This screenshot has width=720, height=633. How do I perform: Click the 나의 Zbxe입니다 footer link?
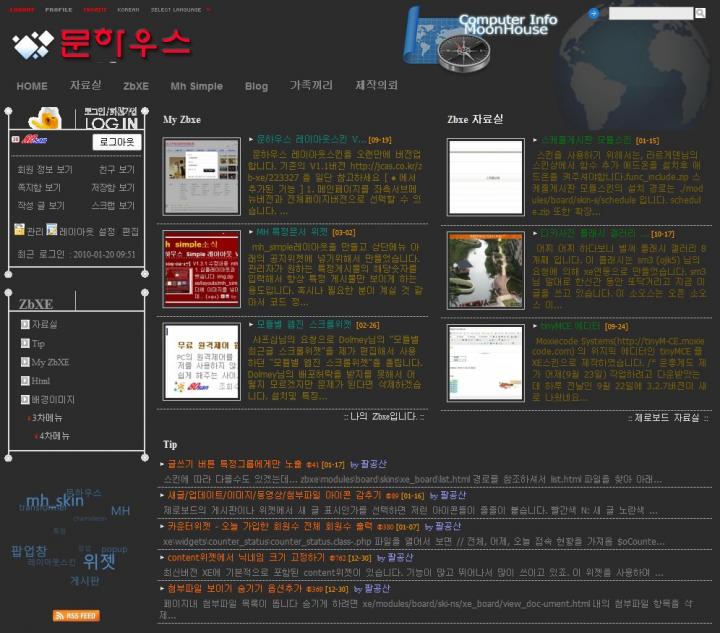point(384,416)
